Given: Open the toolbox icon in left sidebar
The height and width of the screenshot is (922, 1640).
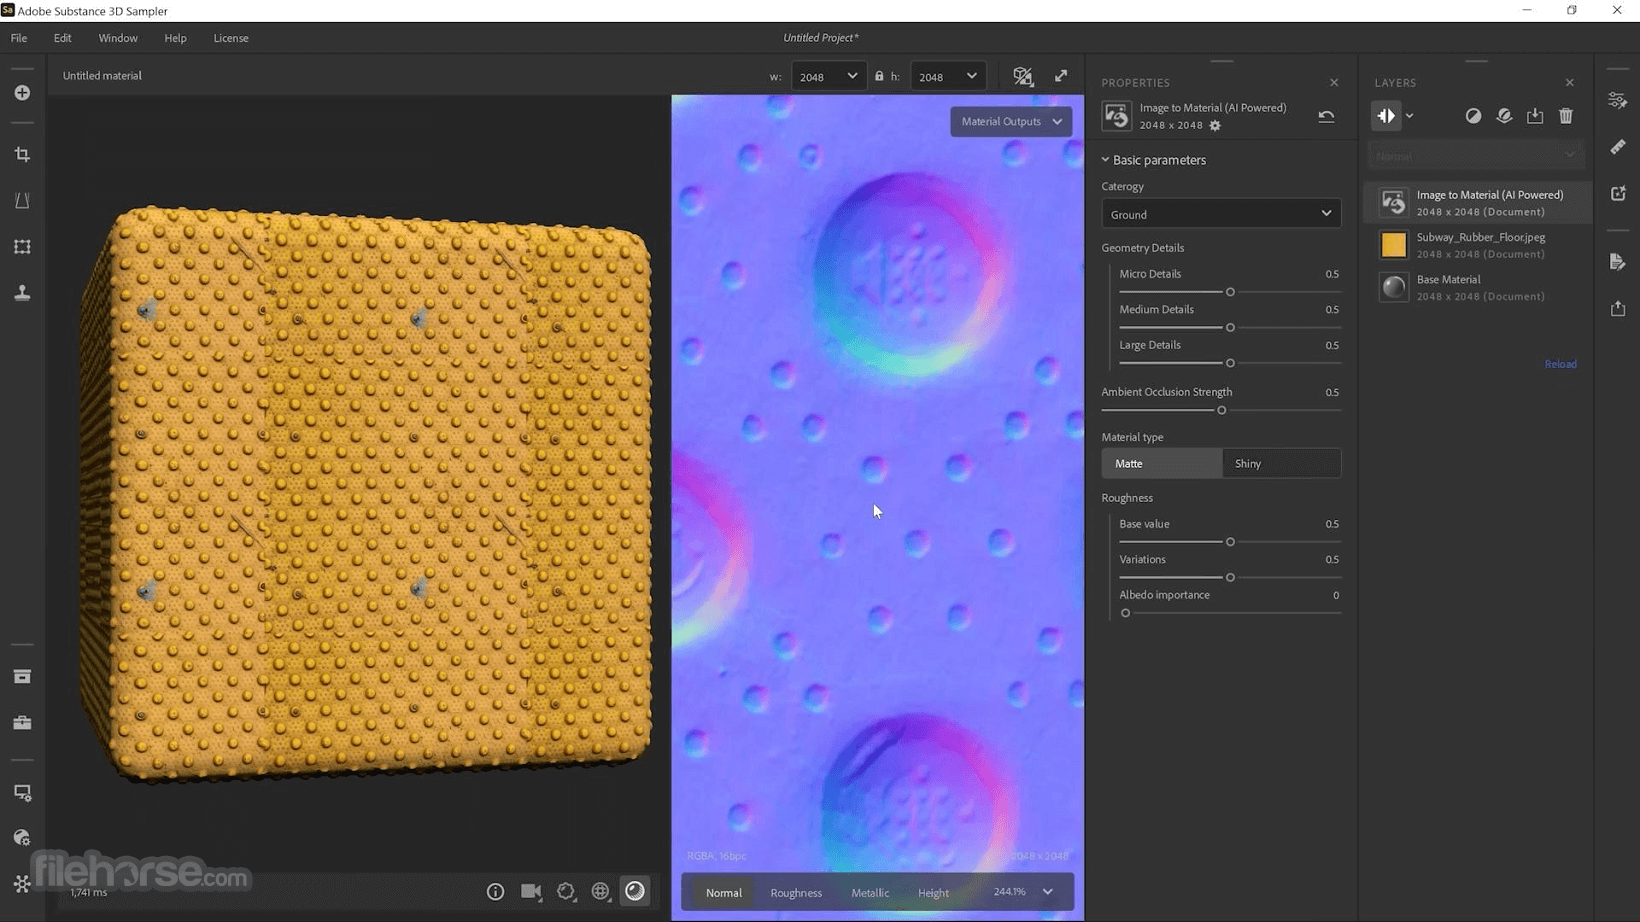Looking at the screenshot, I should pyautogui.click(x=22, y=723).
